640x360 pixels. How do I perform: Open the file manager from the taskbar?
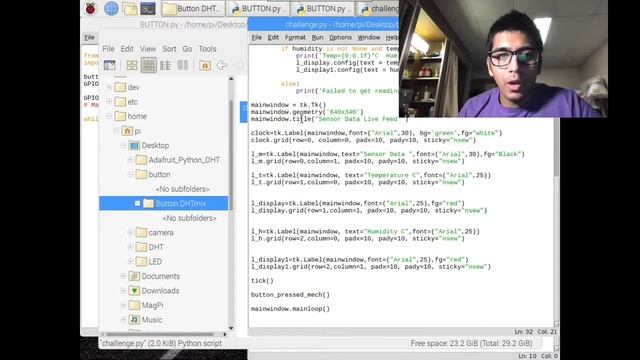click(x=129, y=8)
